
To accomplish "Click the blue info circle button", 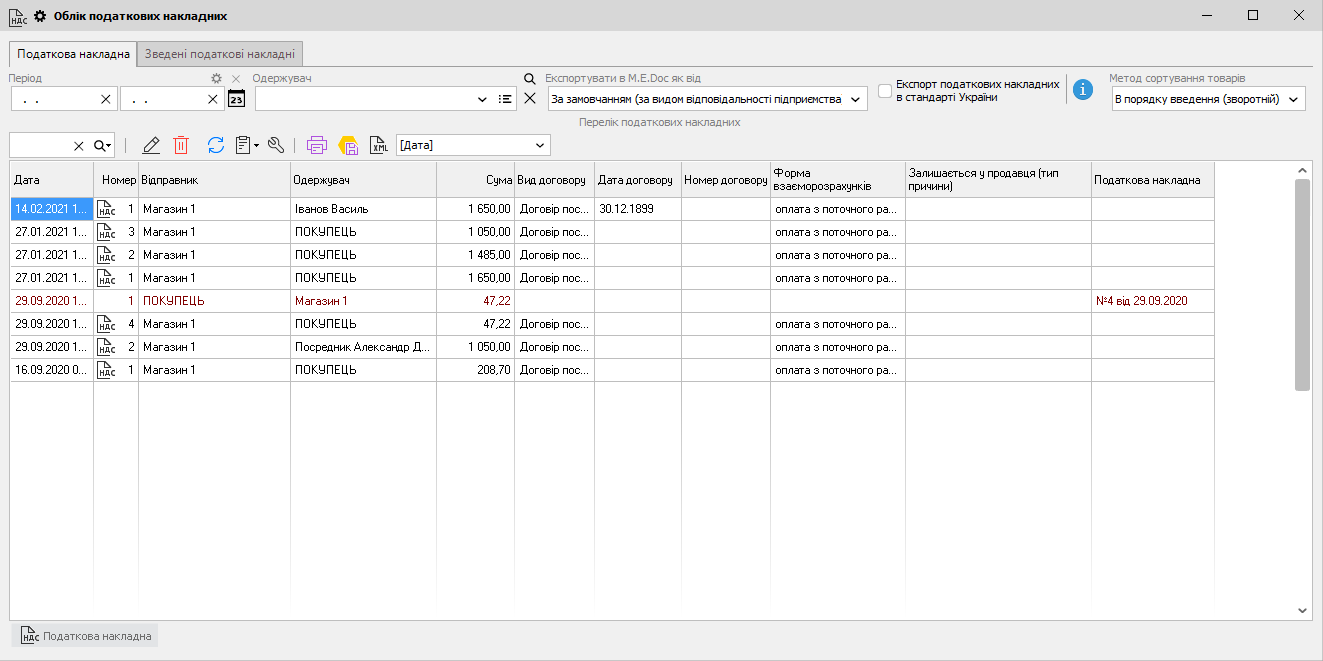I will pyautogui.click(x=1082, y=89).
